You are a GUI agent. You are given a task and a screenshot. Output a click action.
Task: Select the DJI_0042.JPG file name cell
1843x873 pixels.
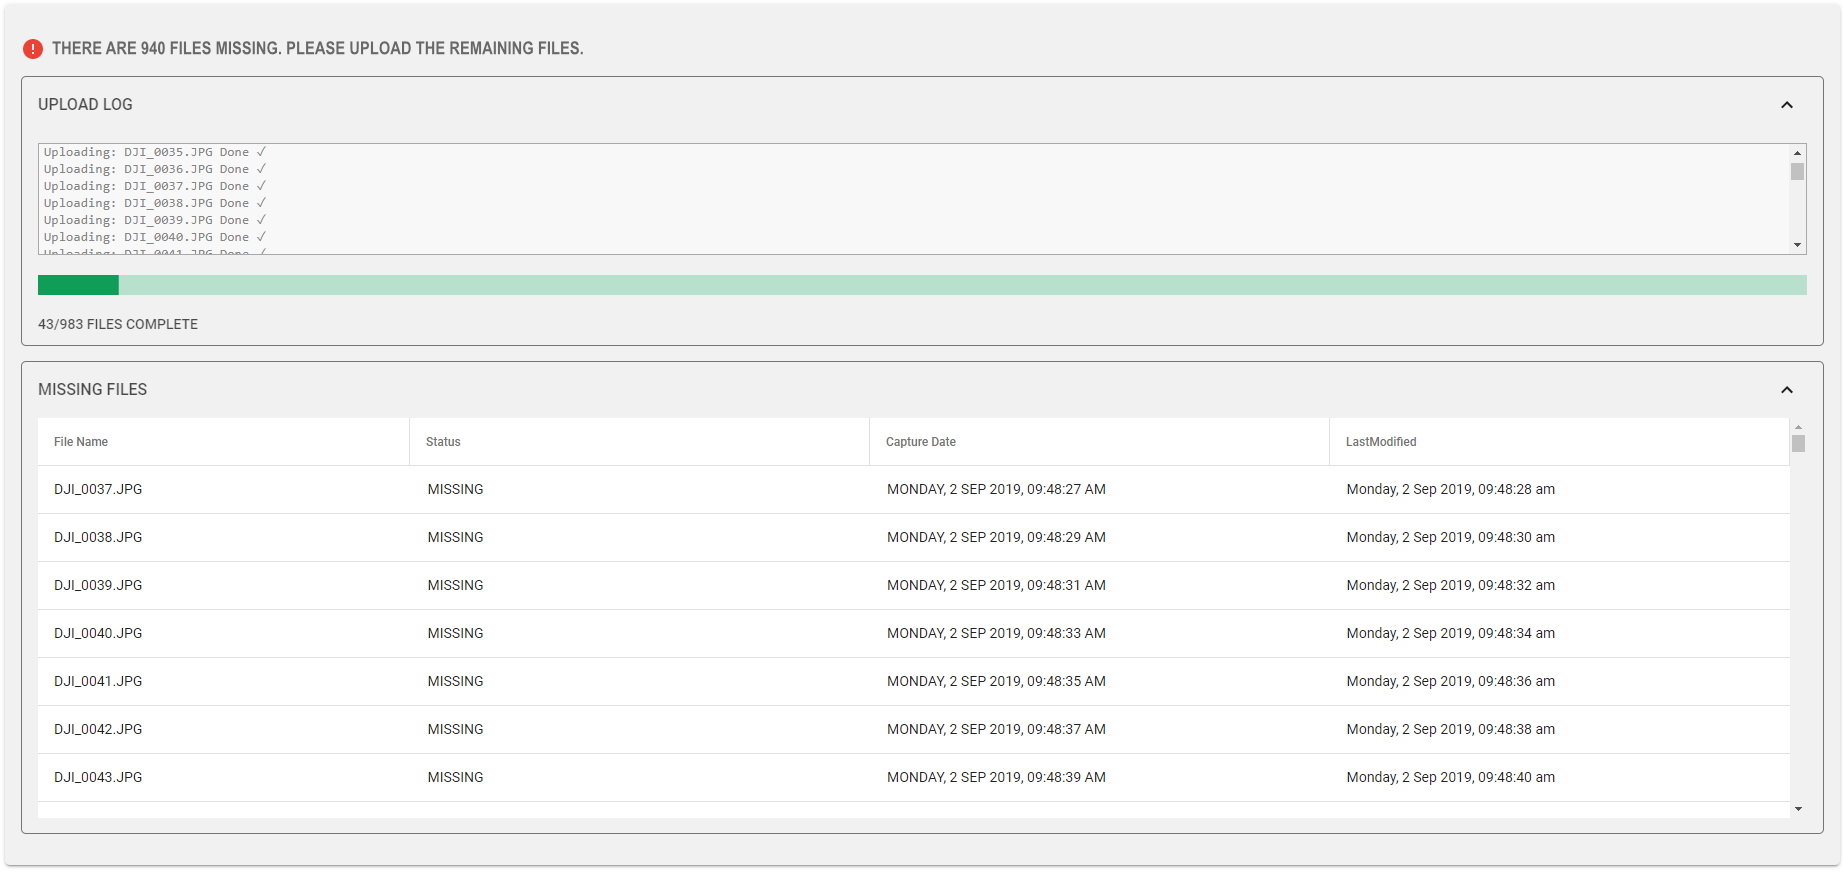pyautogui.click(x=98, y=729)
